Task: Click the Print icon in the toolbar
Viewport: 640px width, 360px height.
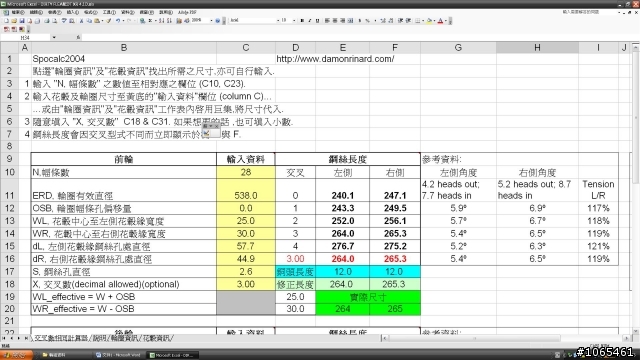Action: (x=47, y=21)
